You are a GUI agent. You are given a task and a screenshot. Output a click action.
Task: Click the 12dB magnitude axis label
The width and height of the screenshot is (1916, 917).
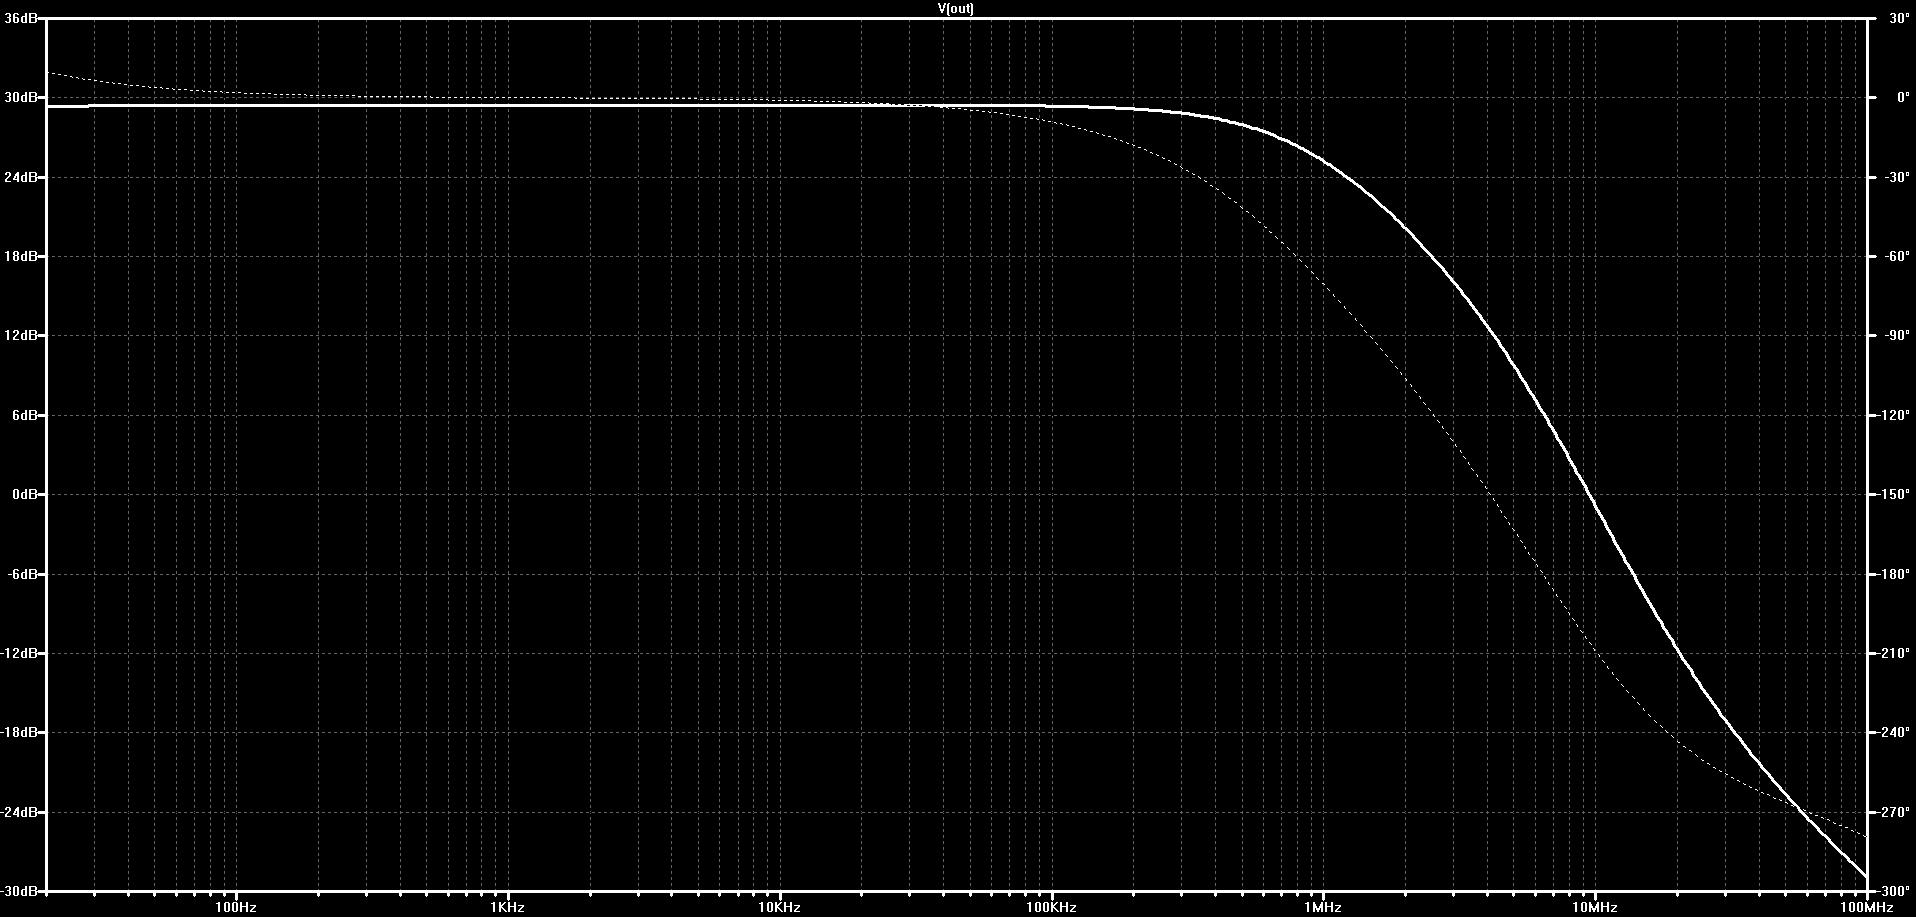click(20, 336)
